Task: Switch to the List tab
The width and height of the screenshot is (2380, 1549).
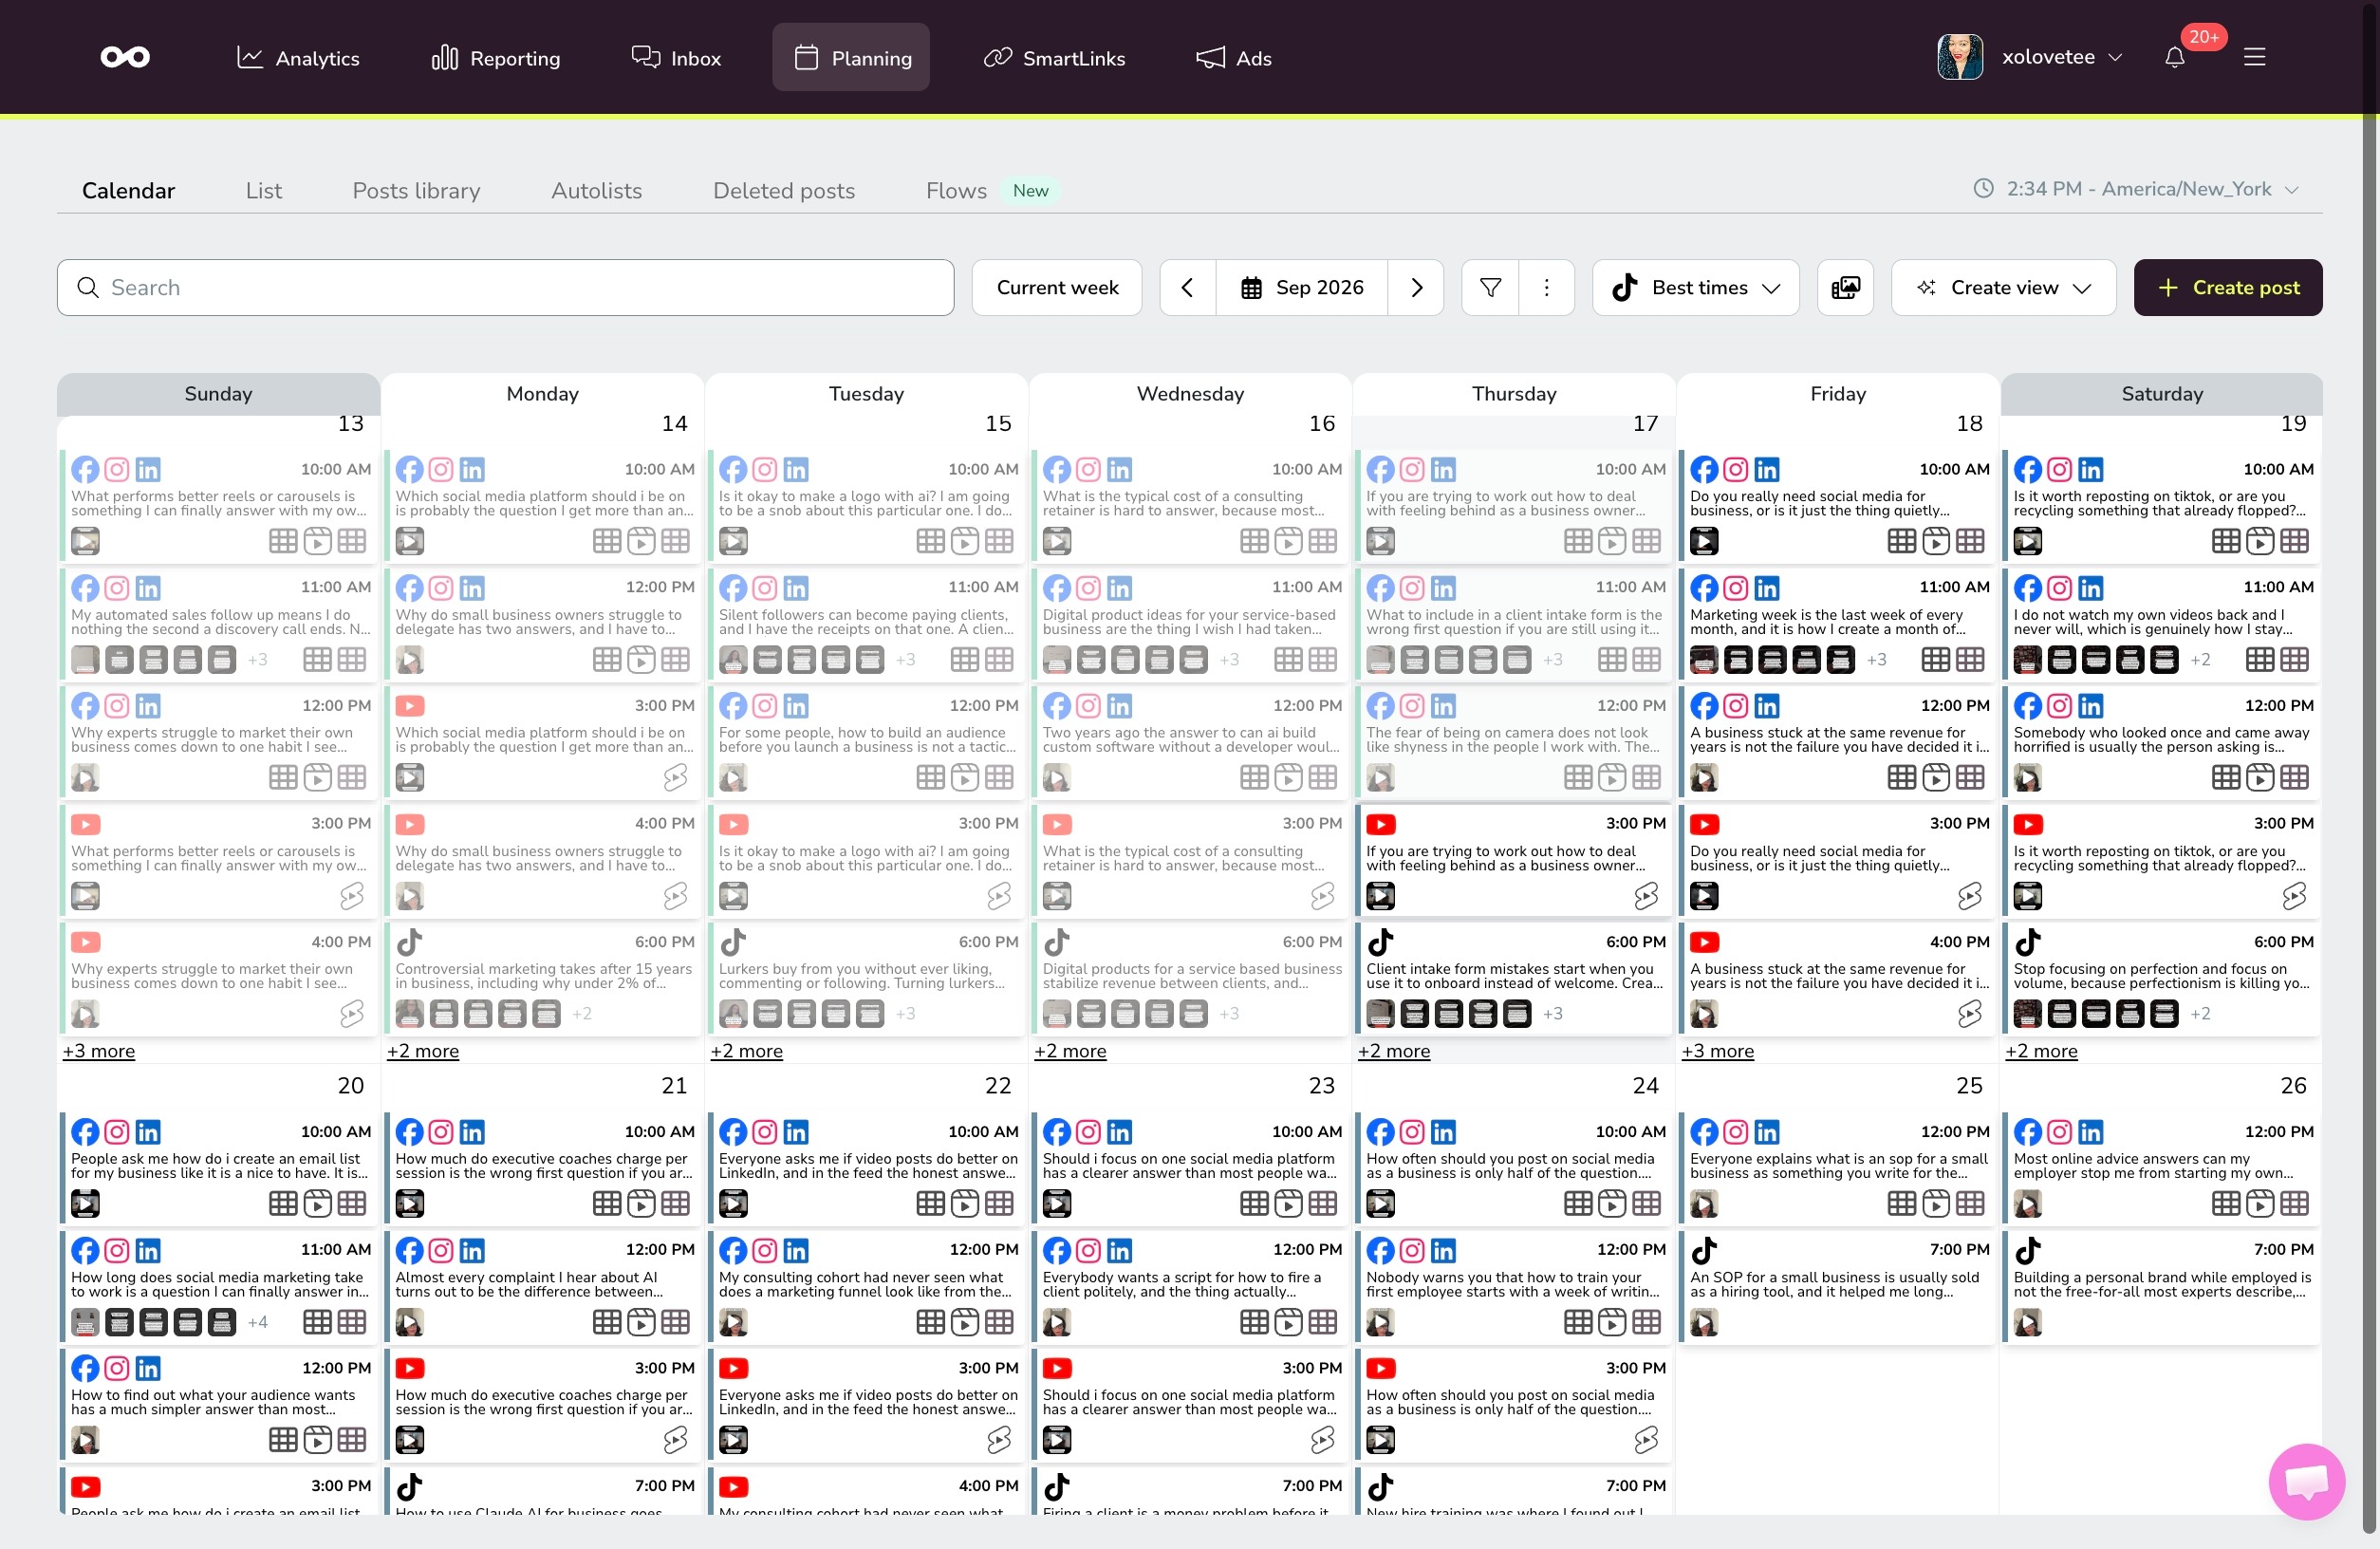Action: 264,190
